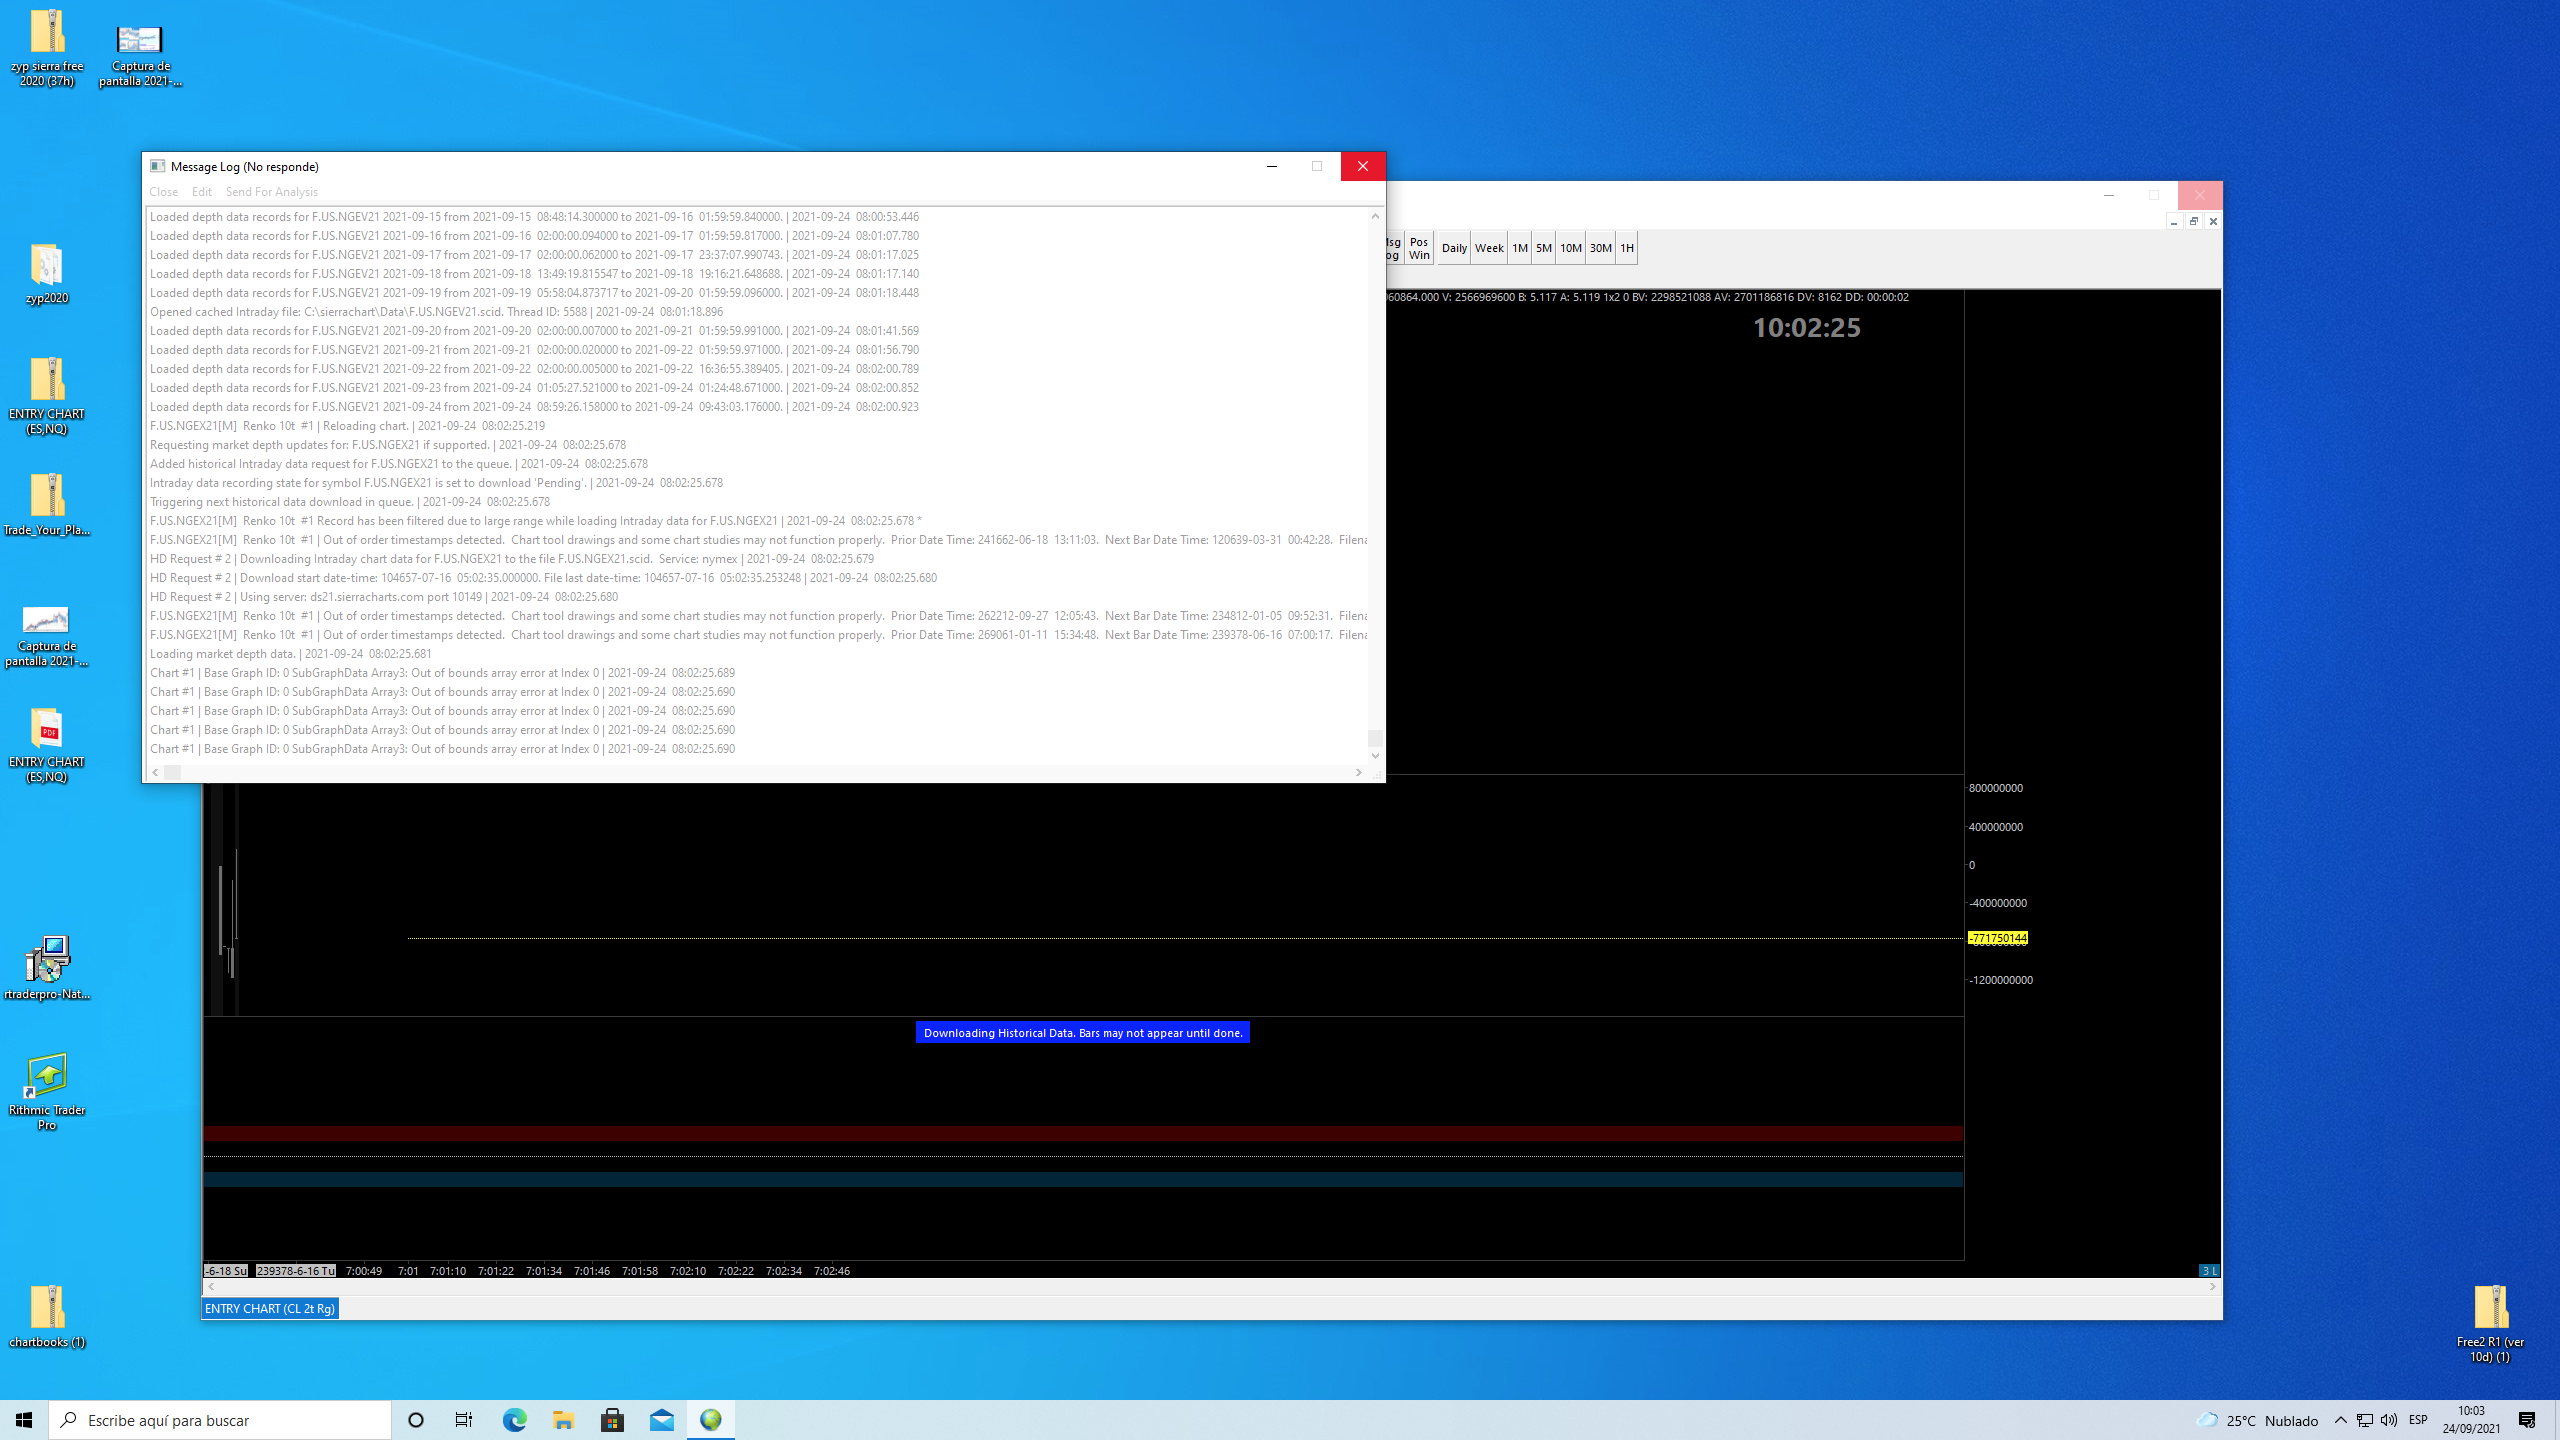Screen dimensions: 2560x1440
Task: Open the Mail app from taskbar
Action: (x=662, y=1420)
